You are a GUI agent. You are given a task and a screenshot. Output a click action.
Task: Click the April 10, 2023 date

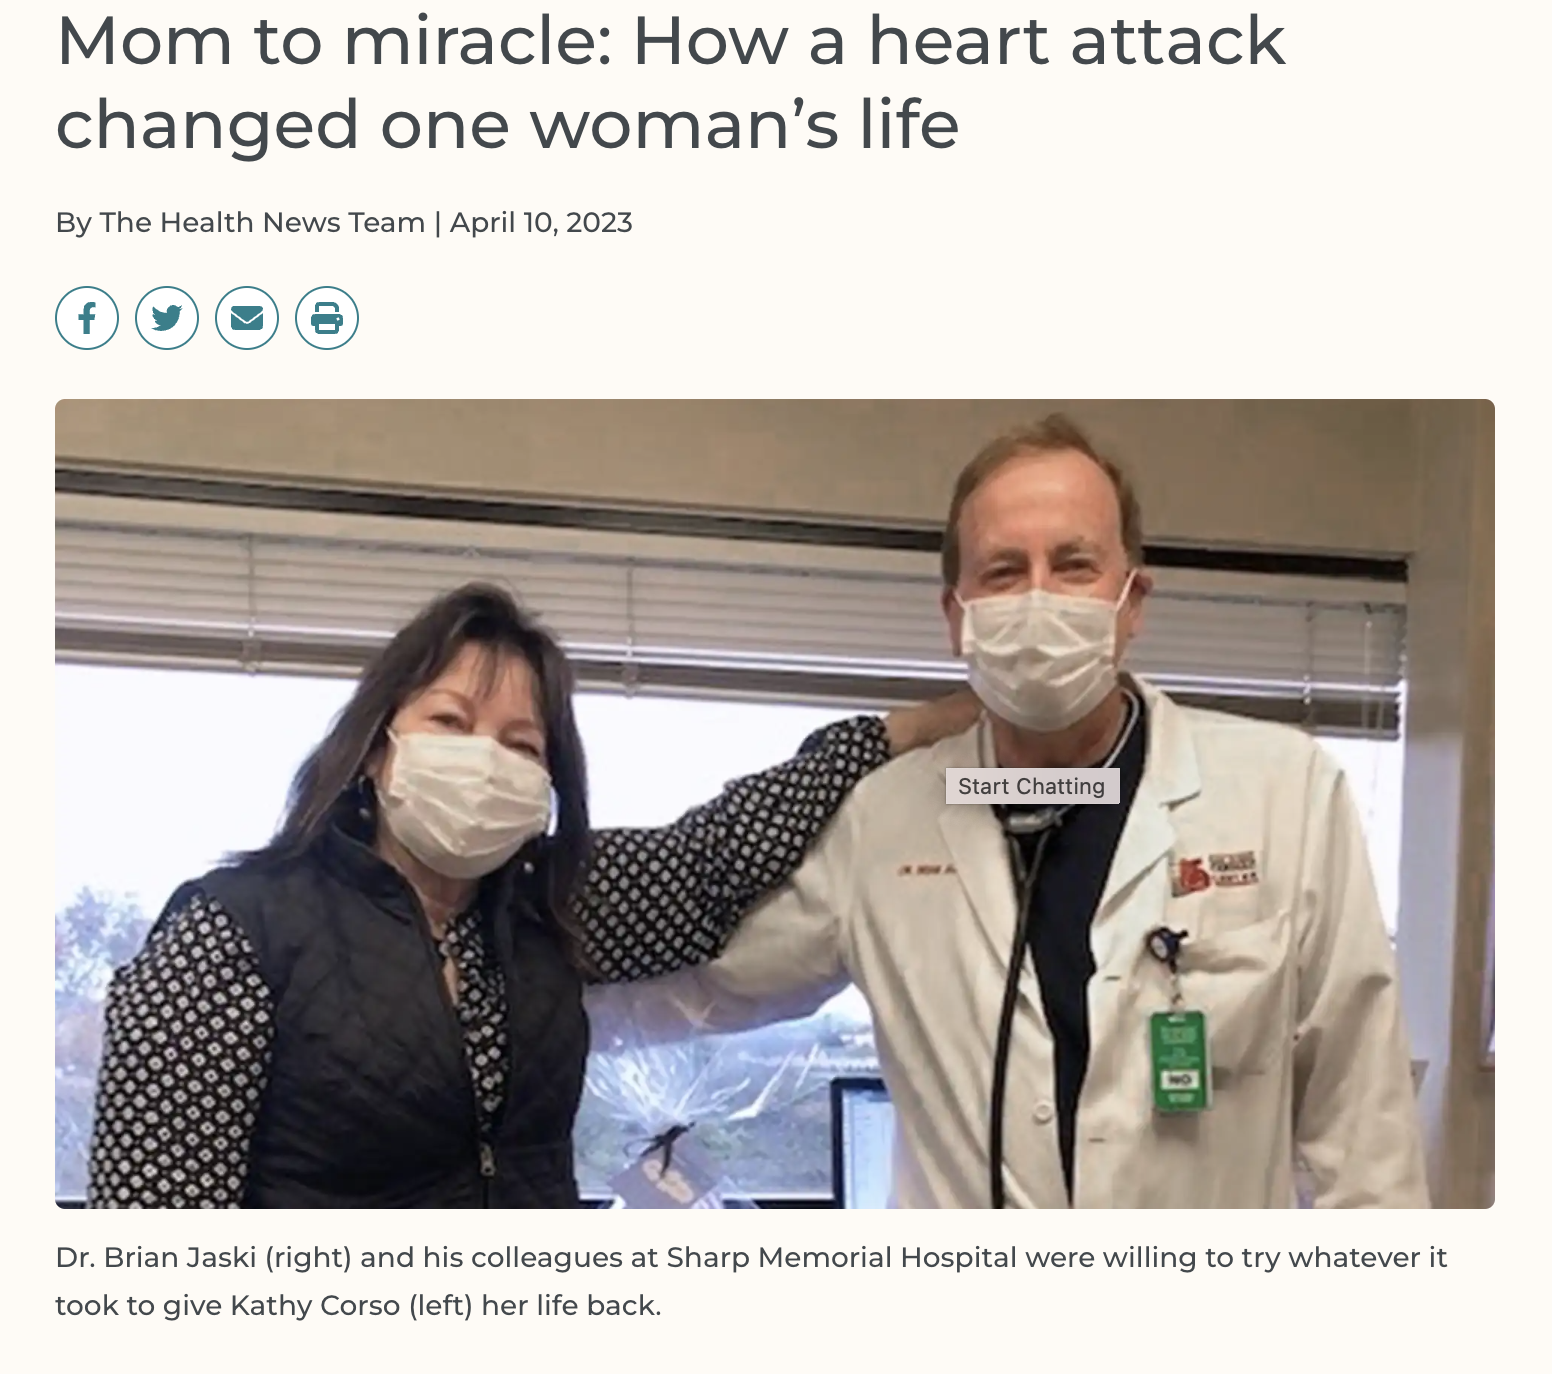coord(541,222)
